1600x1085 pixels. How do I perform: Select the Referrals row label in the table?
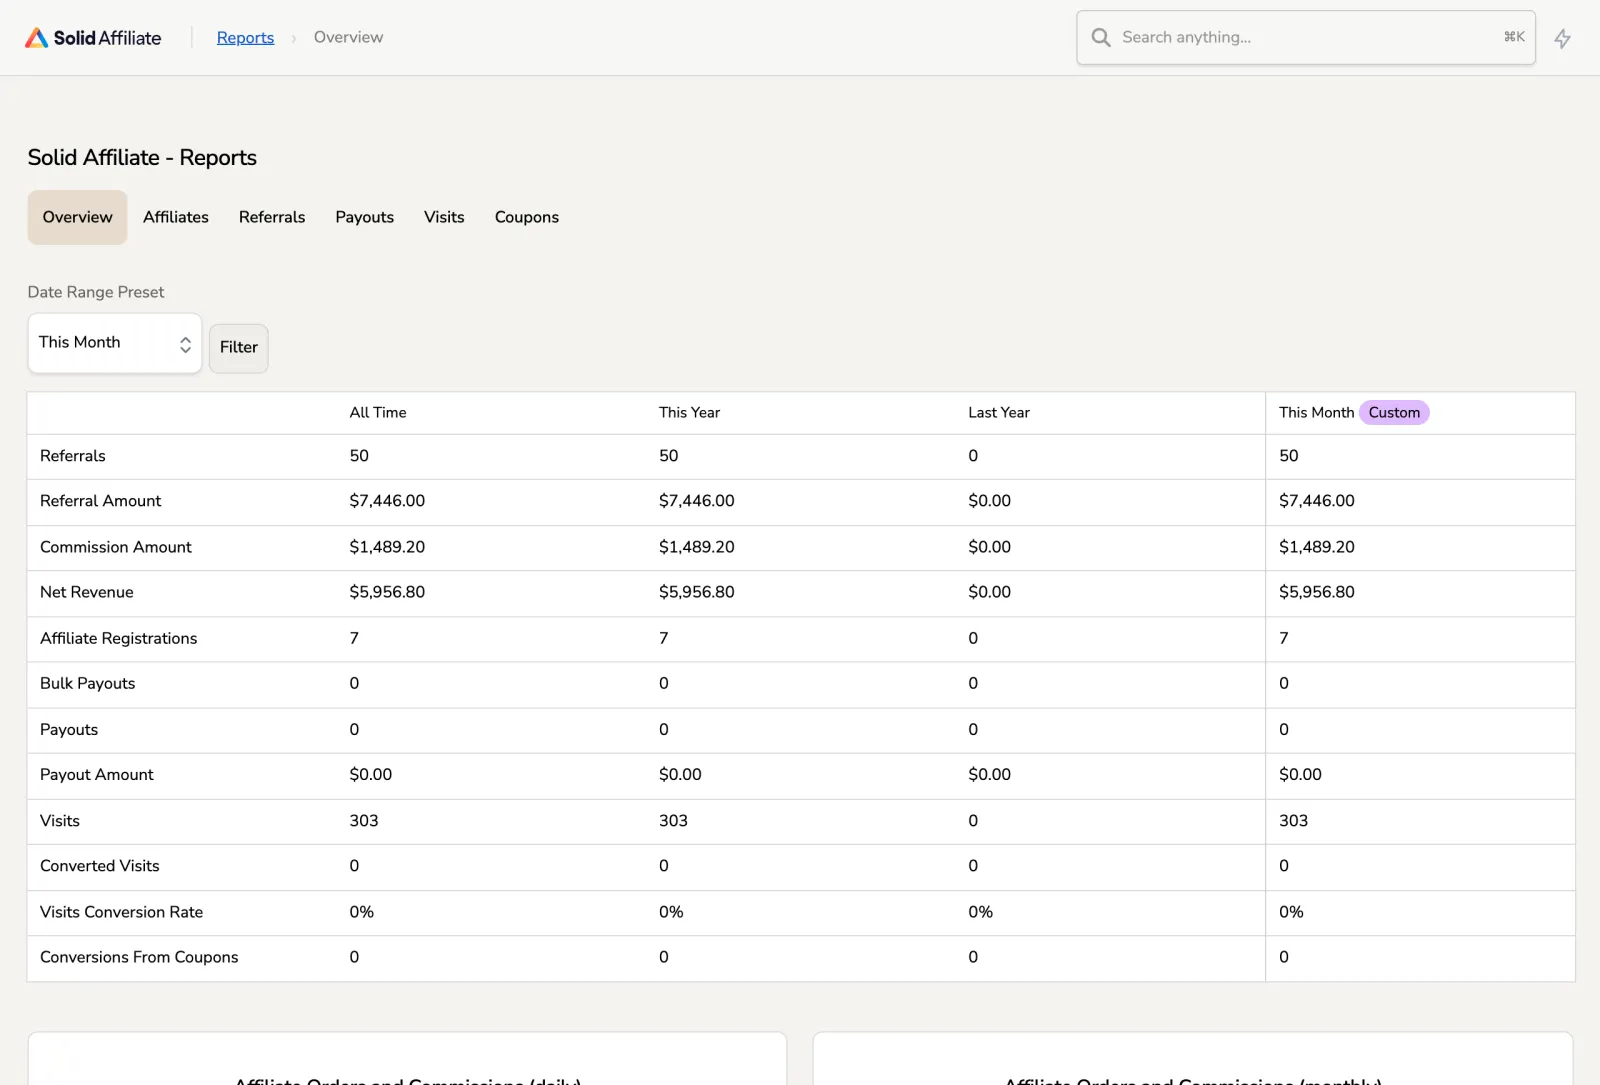pyautogui.click(x=73, y=456)
